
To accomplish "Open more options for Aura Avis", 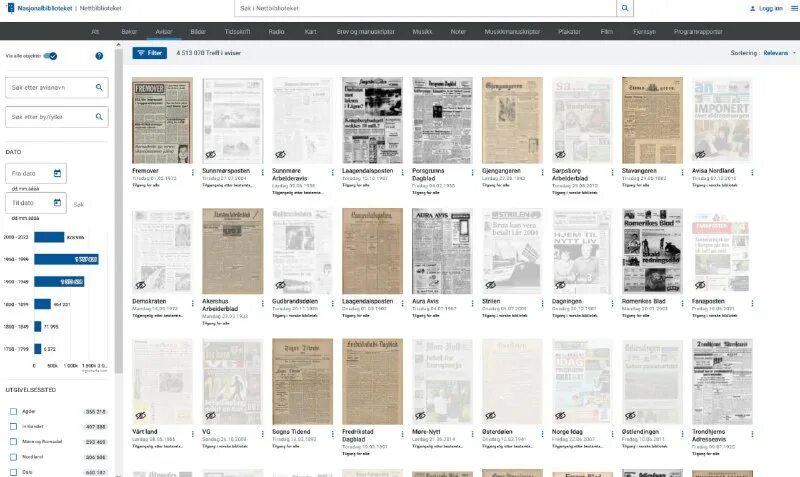I will coord(472,303).
